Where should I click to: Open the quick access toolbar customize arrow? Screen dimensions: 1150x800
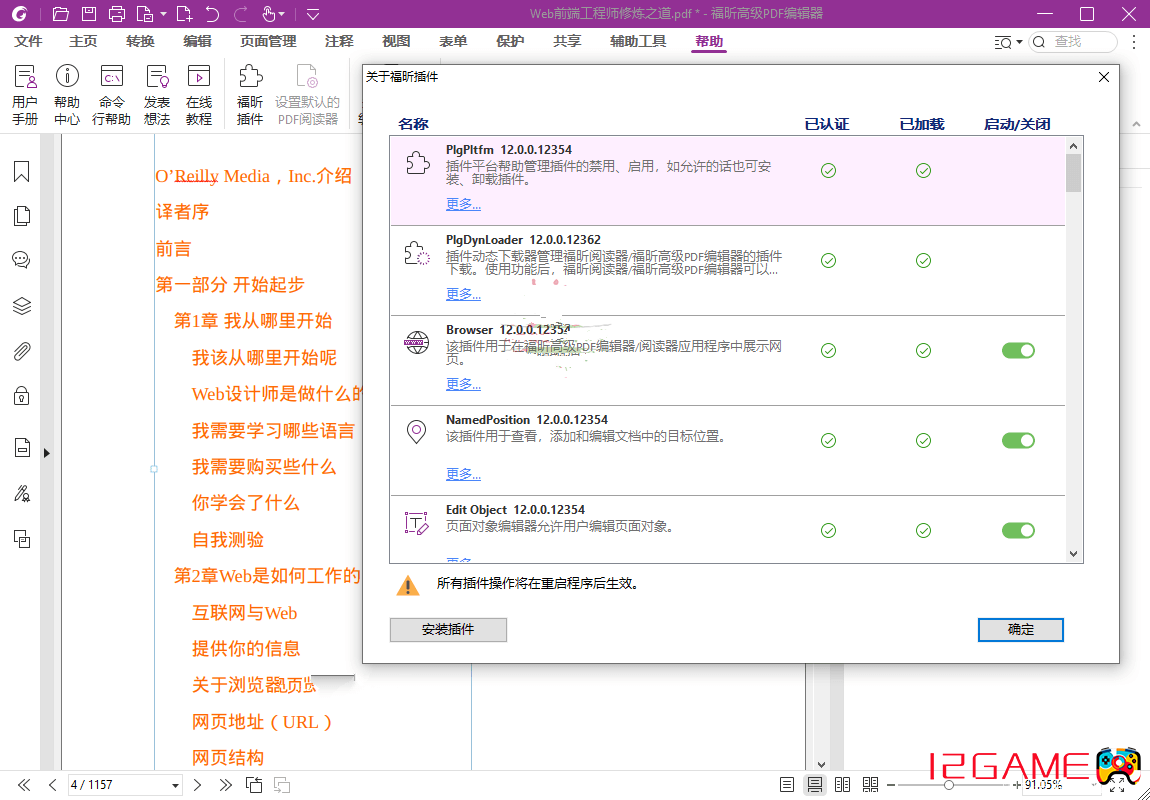tap(313, 13)
